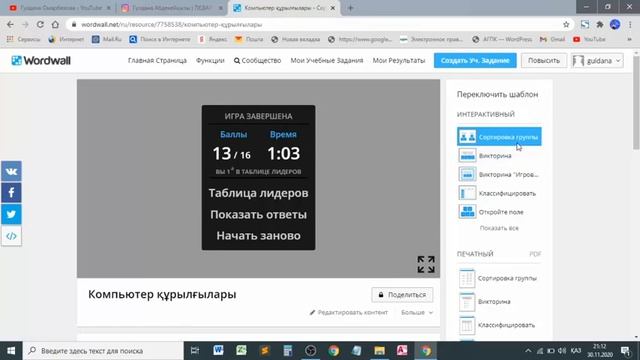The height and width of the screenshot is (360, 640).
Task: Open Task View on taskbar
Action: pyautogui.click(x=195, y=351)
